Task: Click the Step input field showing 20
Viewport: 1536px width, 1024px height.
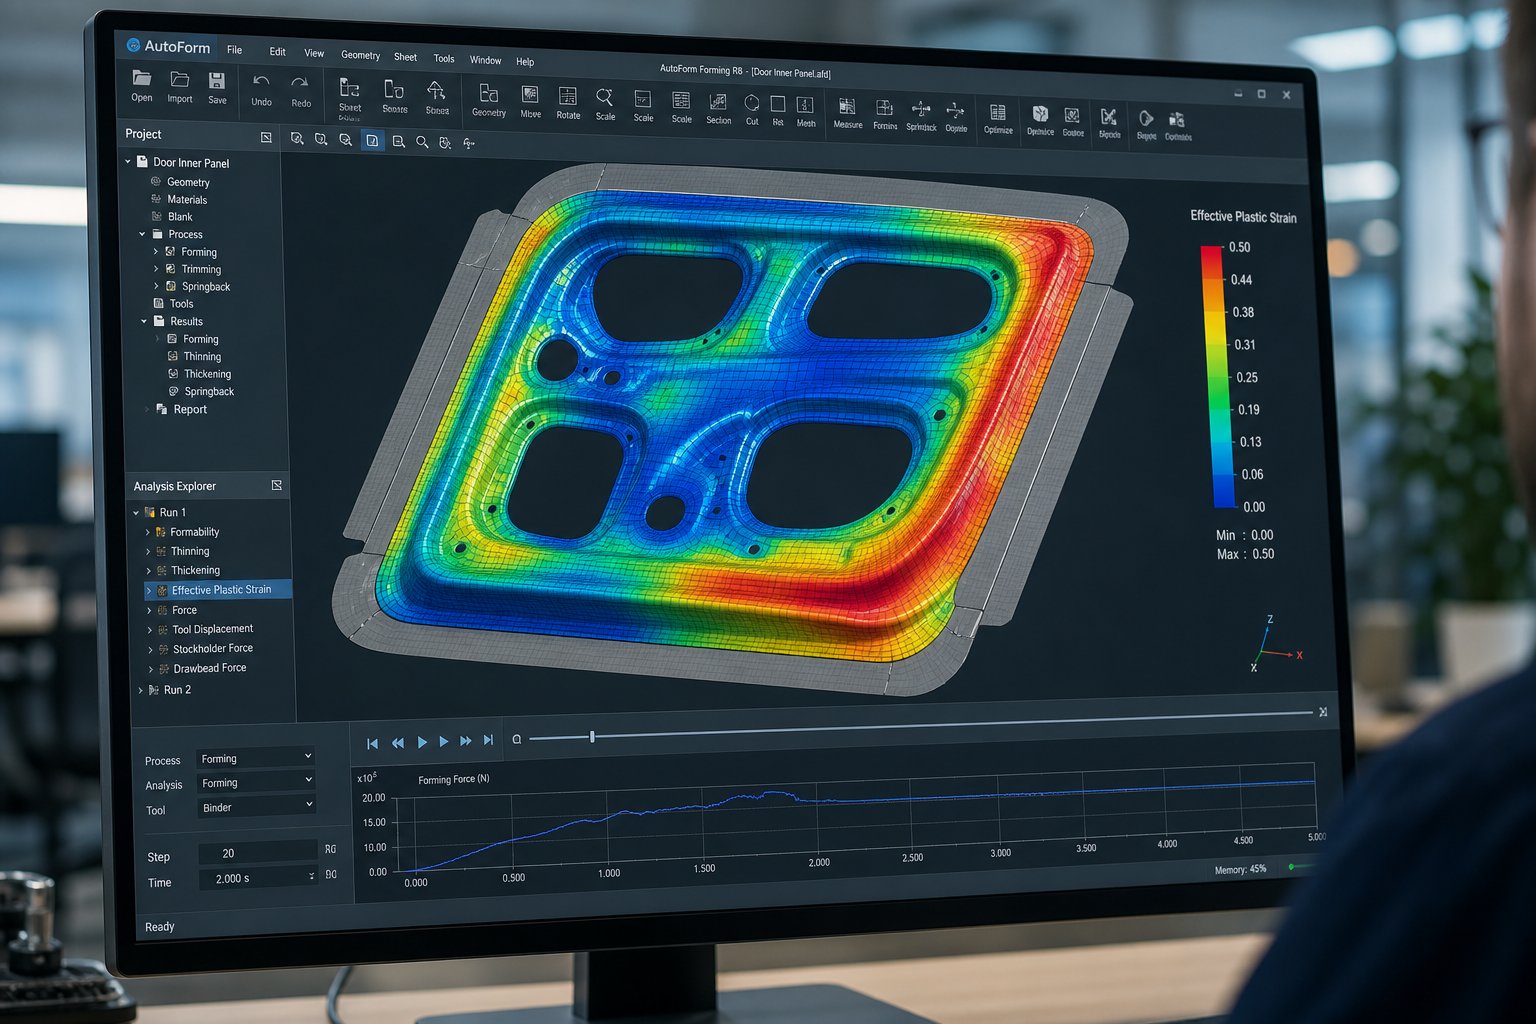Action: pos(258,853)
